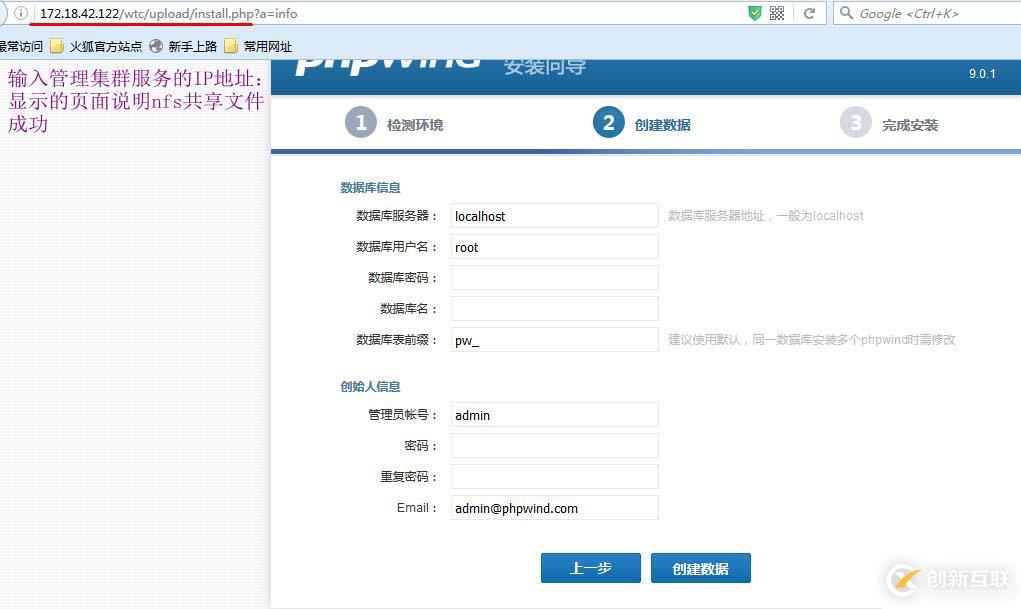
Task: Click the folder icon beside 火狐官方站点
Action: point(55,46)
